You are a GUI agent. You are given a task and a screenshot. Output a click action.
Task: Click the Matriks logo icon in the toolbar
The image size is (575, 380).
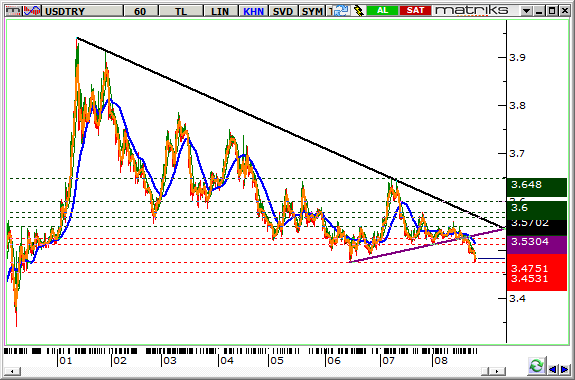(x=13, y=11)
